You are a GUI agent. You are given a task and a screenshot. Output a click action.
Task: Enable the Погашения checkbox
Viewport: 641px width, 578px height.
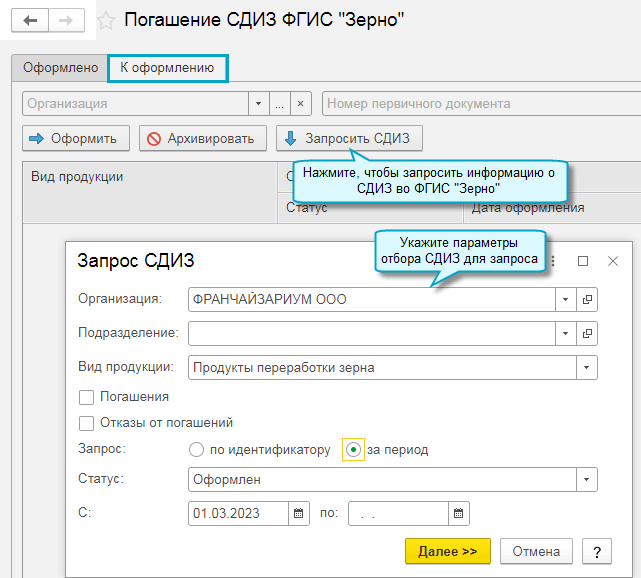click(x=86, y=397)
